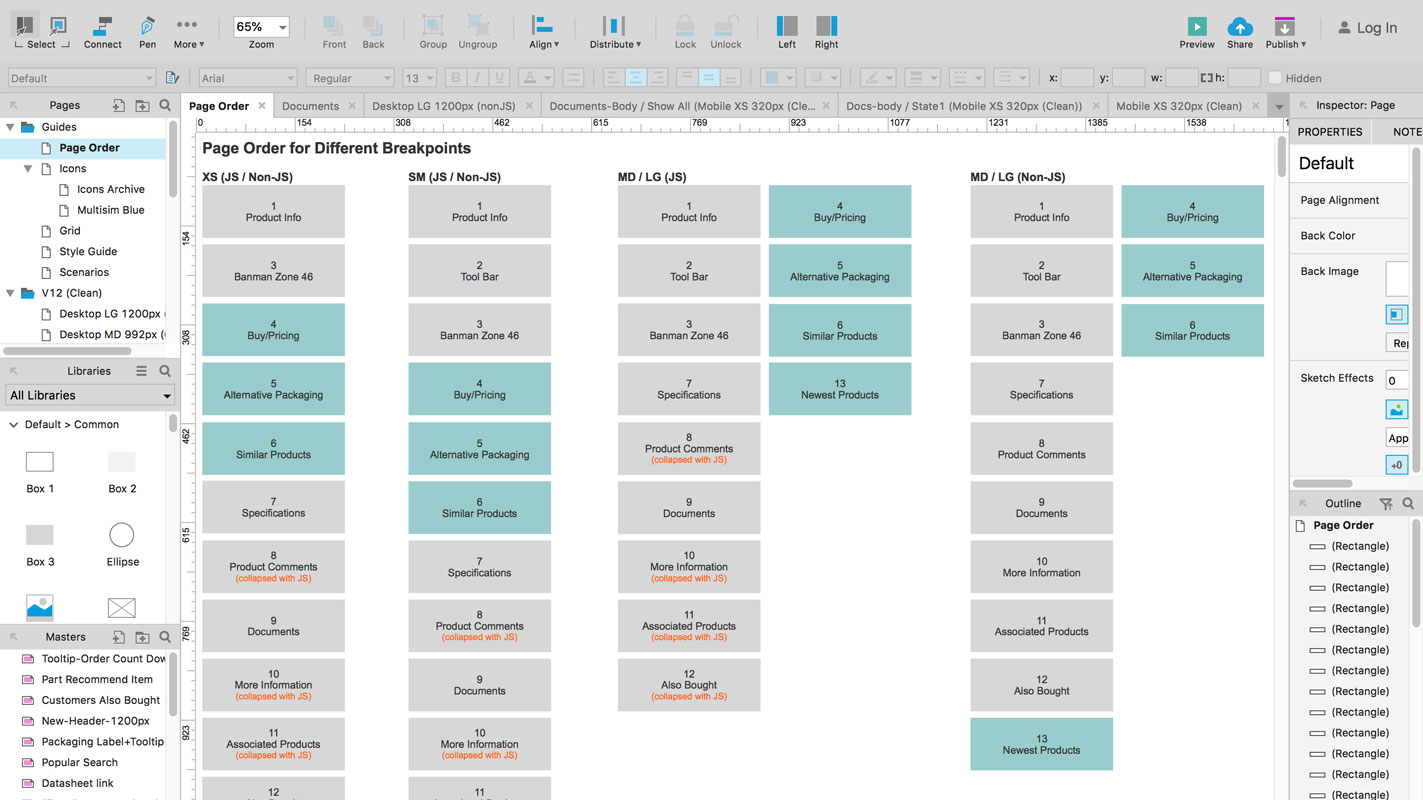
Task: Click the Share cloud icon
Action: [1239, 27]
